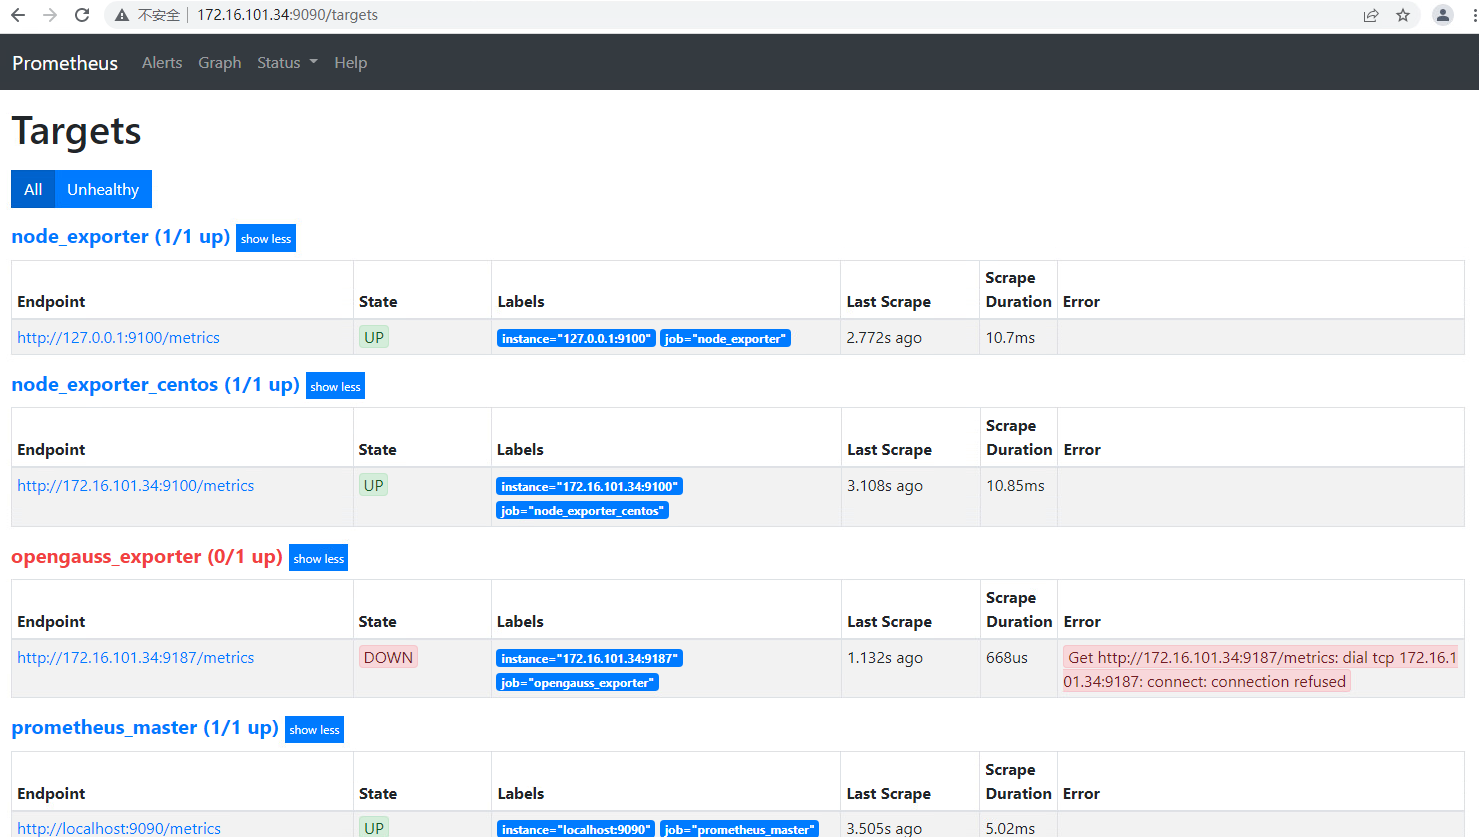The image size is (1479, 837).
Task: Open http://127.0.0.1:9100/metrics endpoint link
Action: [118, 338]
